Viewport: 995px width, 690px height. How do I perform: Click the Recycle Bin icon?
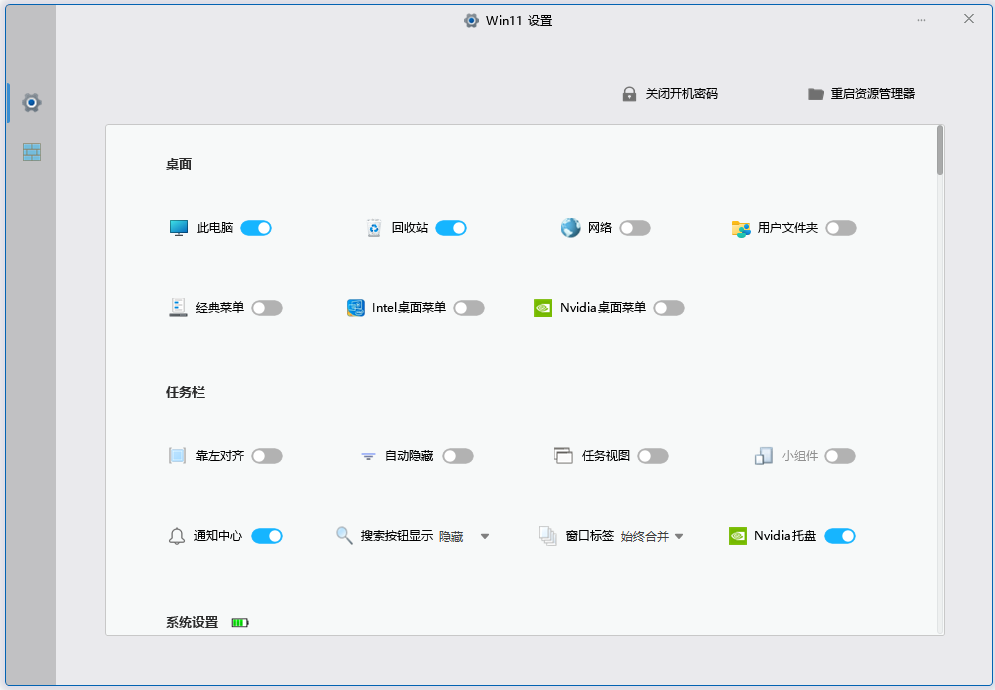[x=374, y=228]
